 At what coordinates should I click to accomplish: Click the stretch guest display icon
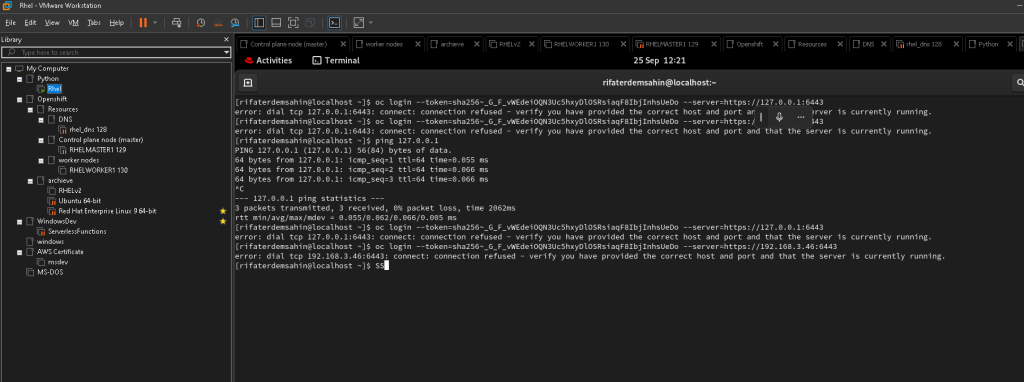359,22
